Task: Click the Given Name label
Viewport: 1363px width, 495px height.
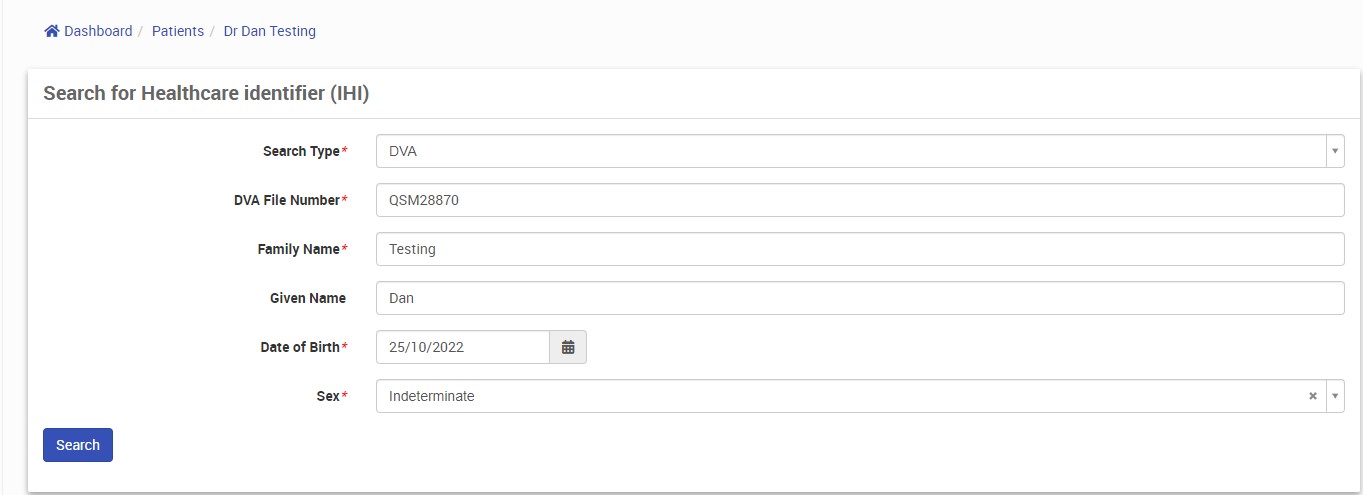Action: coord(308,298)
